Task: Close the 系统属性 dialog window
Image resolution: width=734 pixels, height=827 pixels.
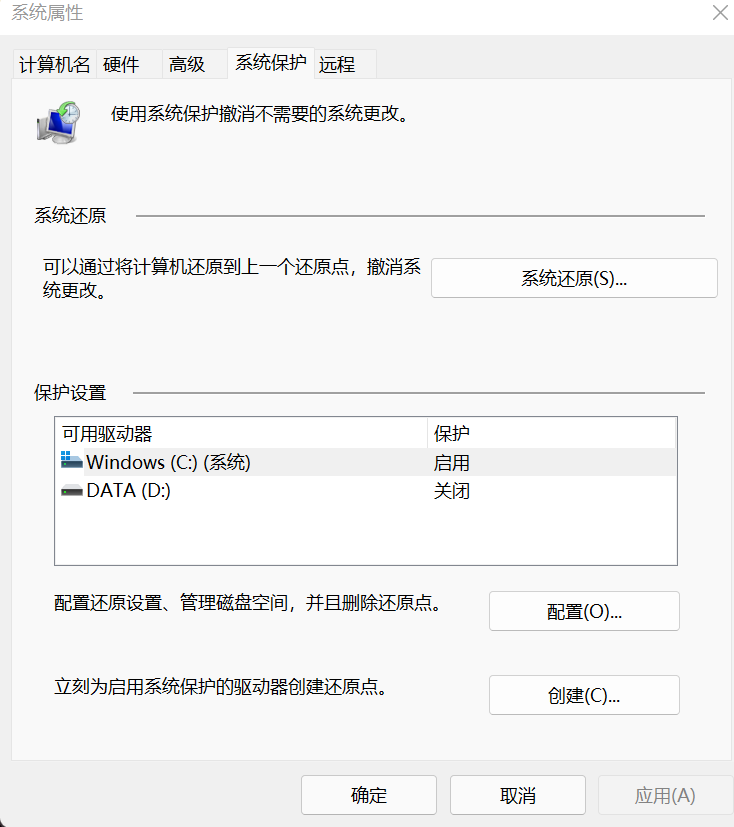Action: [x=719, y=13]
